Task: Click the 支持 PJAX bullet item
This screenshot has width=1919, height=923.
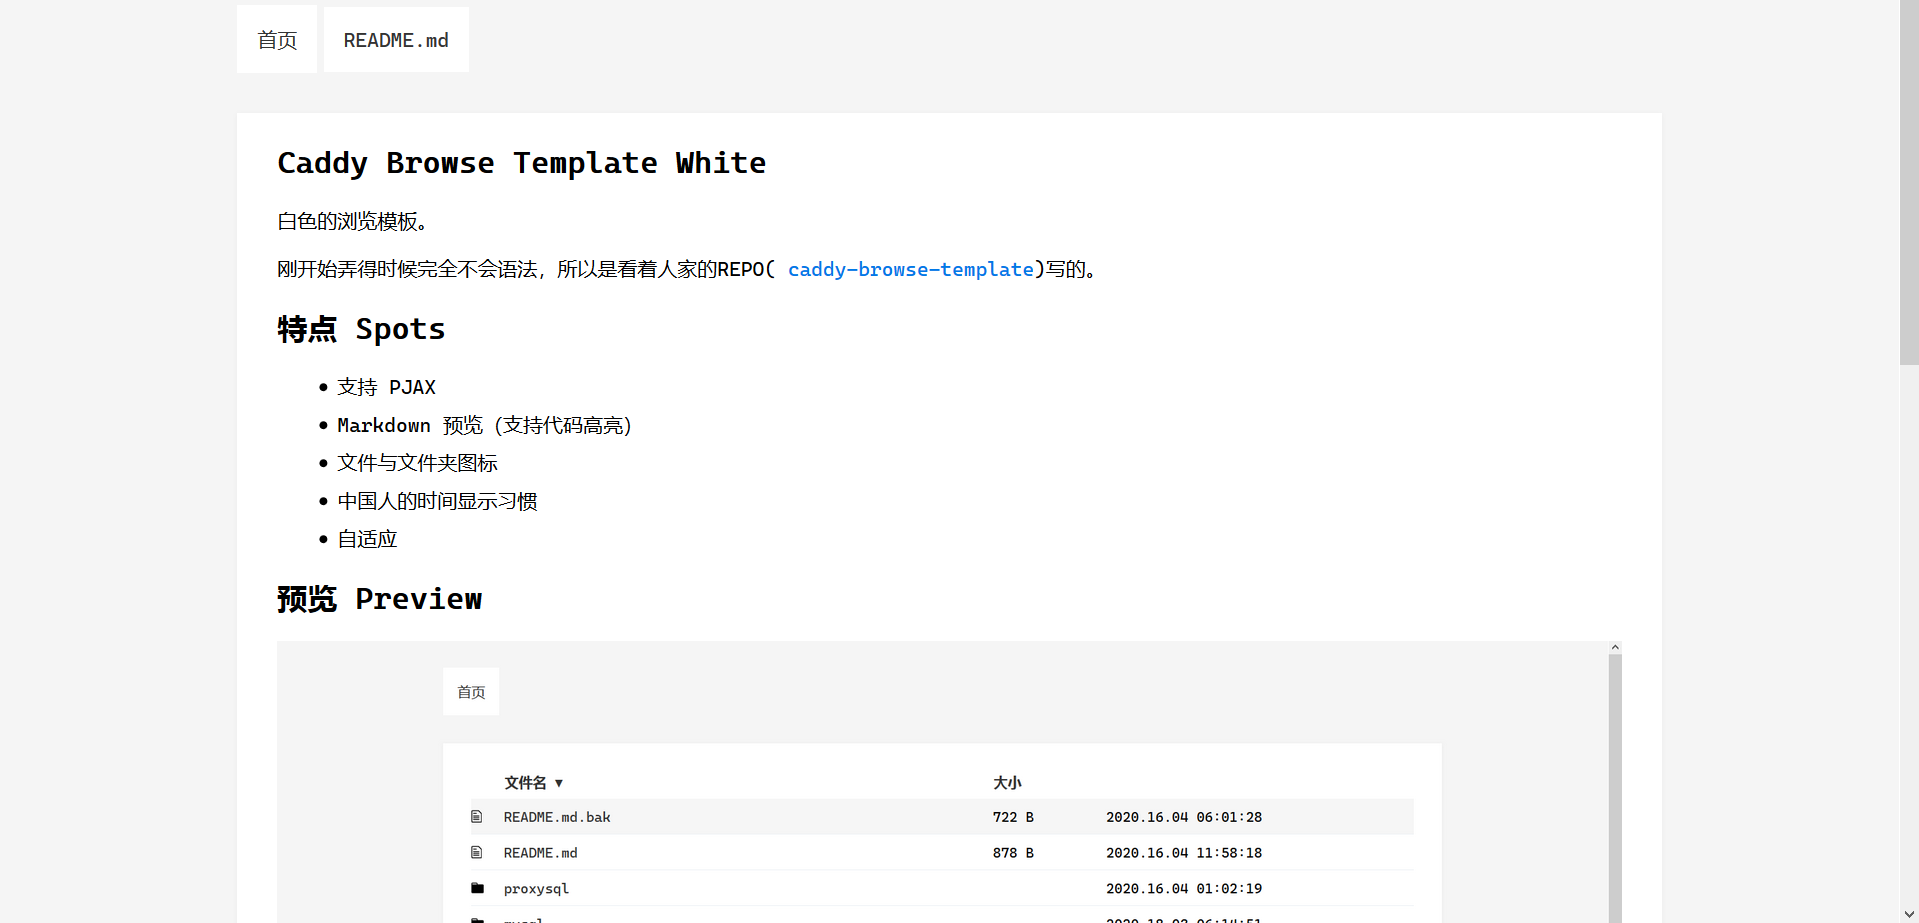Action: click(386, 387)
